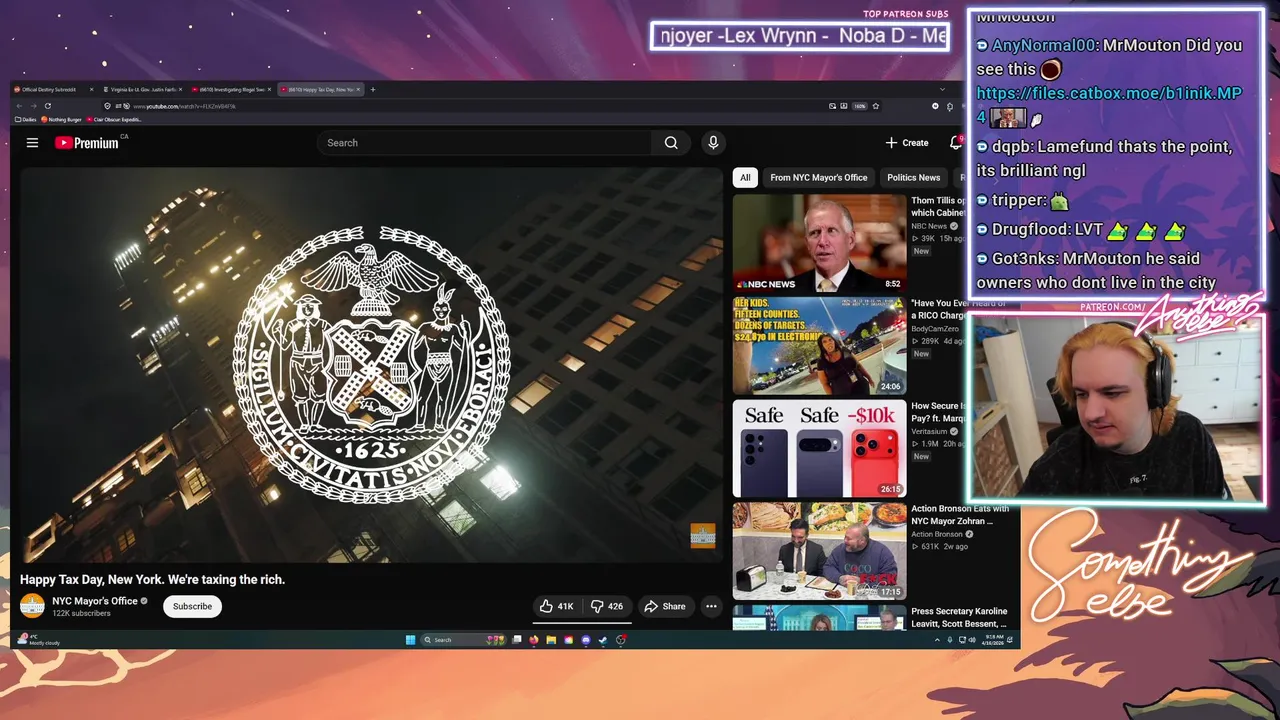Select the All filter chip
Image resolution: width=1280 pixels, height=720 pixels.
745,178
